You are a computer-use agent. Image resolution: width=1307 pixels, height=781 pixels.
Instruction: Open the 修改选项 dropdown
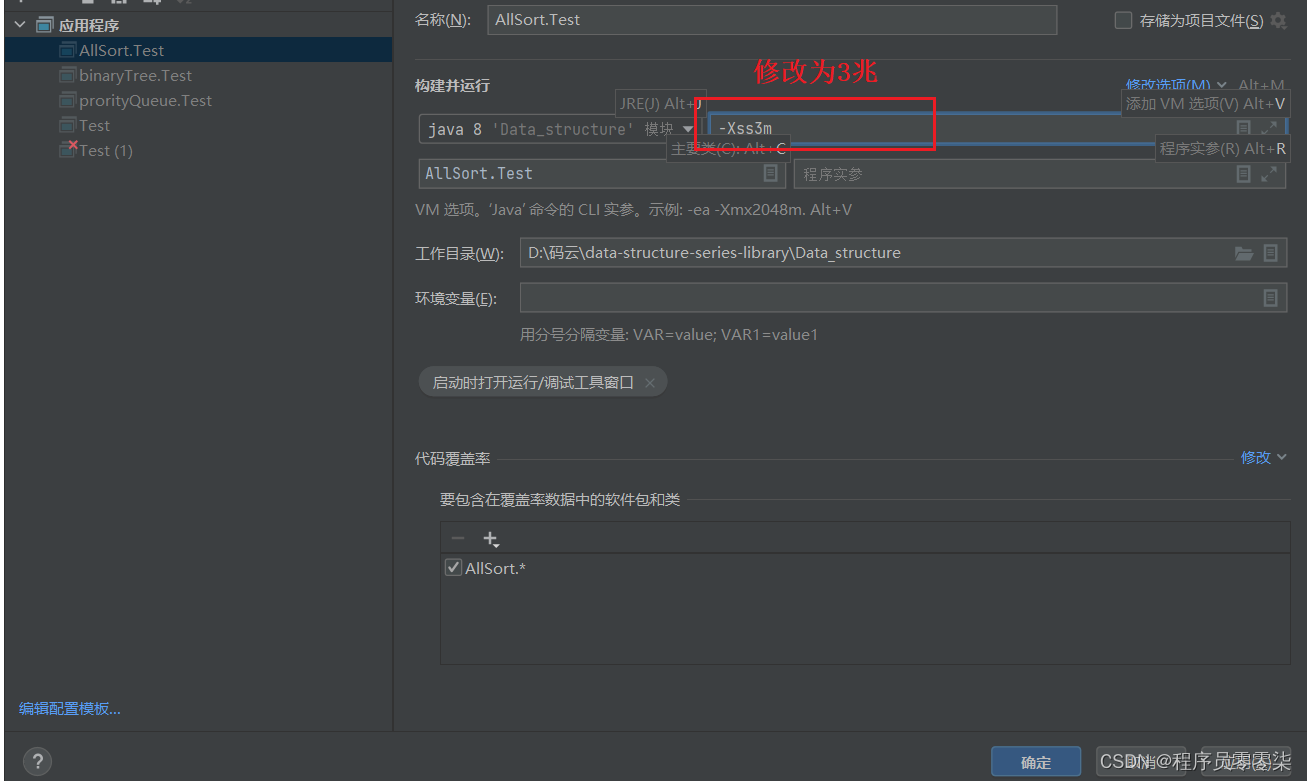coord(1174,86)
